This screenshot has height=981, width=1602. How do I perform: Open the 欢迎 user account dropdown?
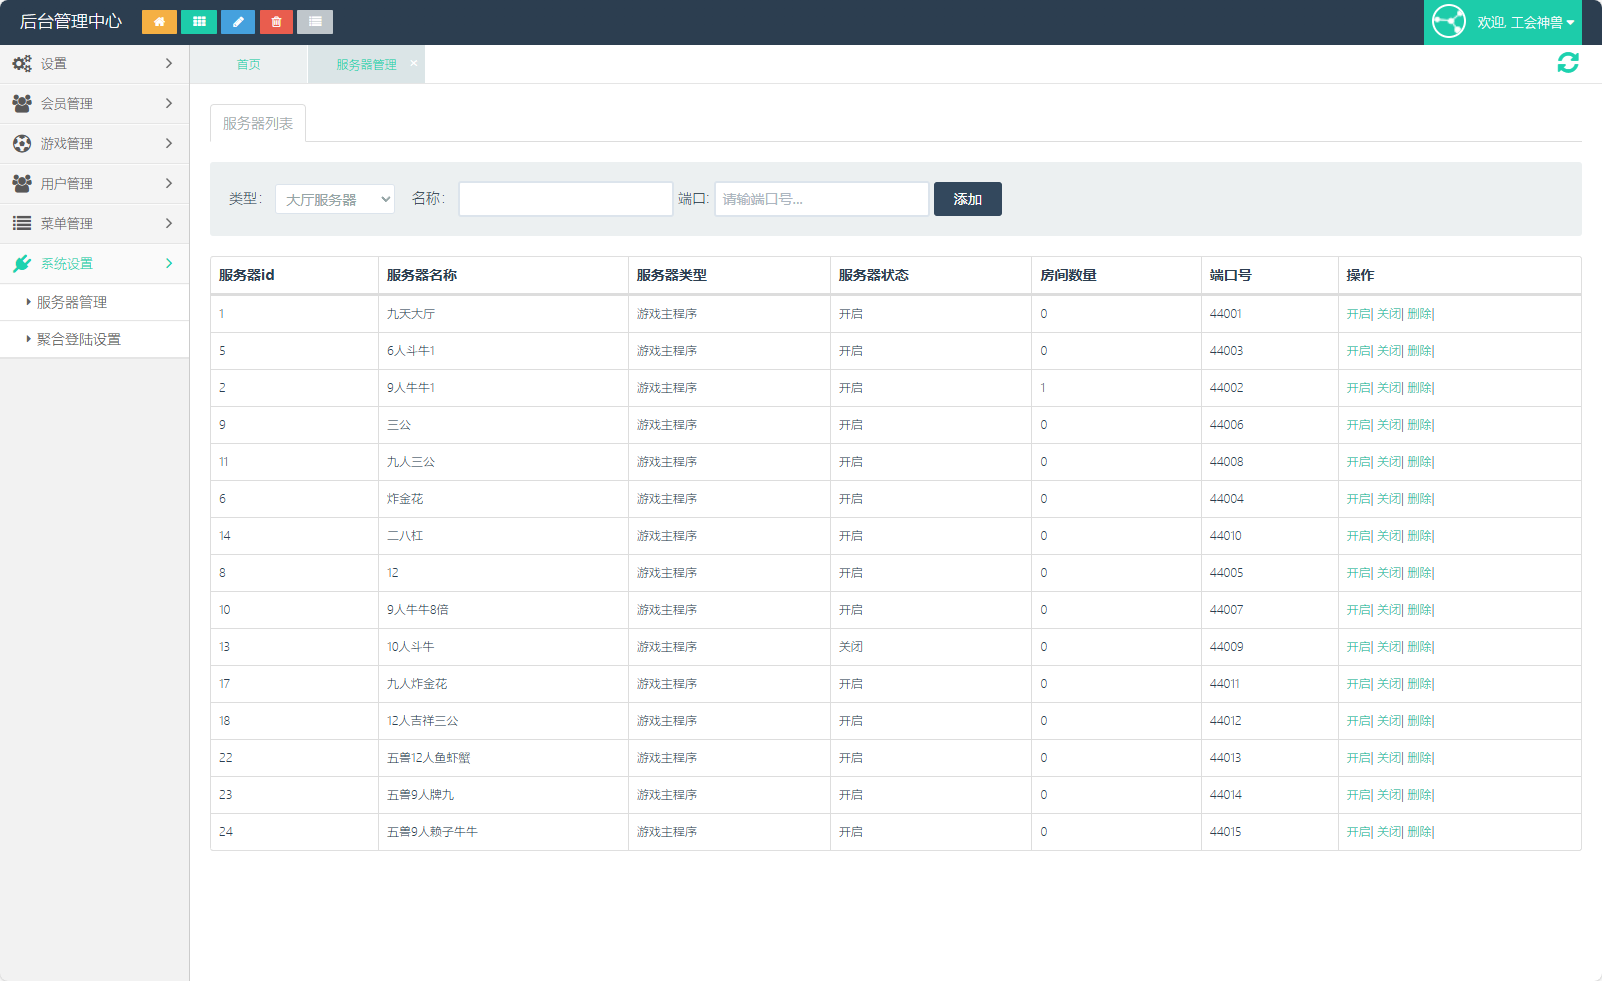click(x=1525, y=22)
